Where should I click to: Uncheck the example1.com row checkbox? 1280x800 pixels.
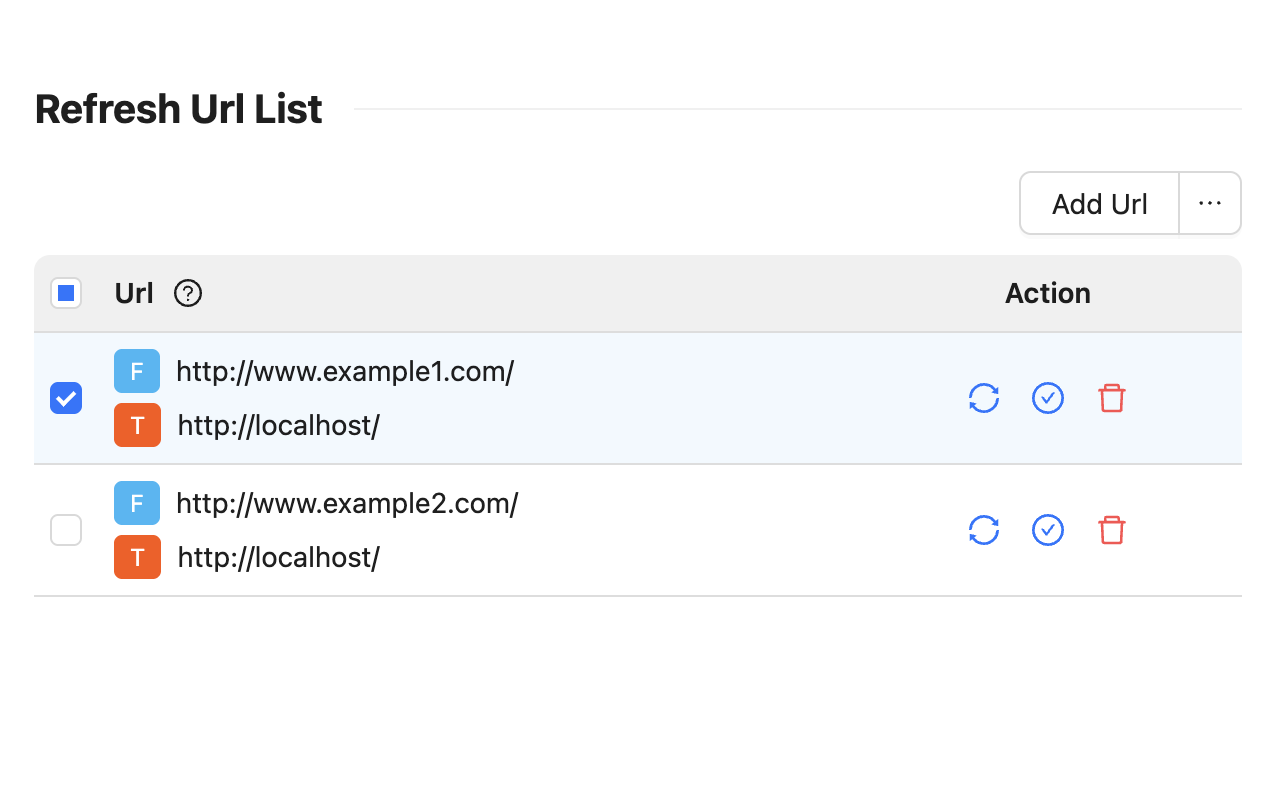click(66, 398)
